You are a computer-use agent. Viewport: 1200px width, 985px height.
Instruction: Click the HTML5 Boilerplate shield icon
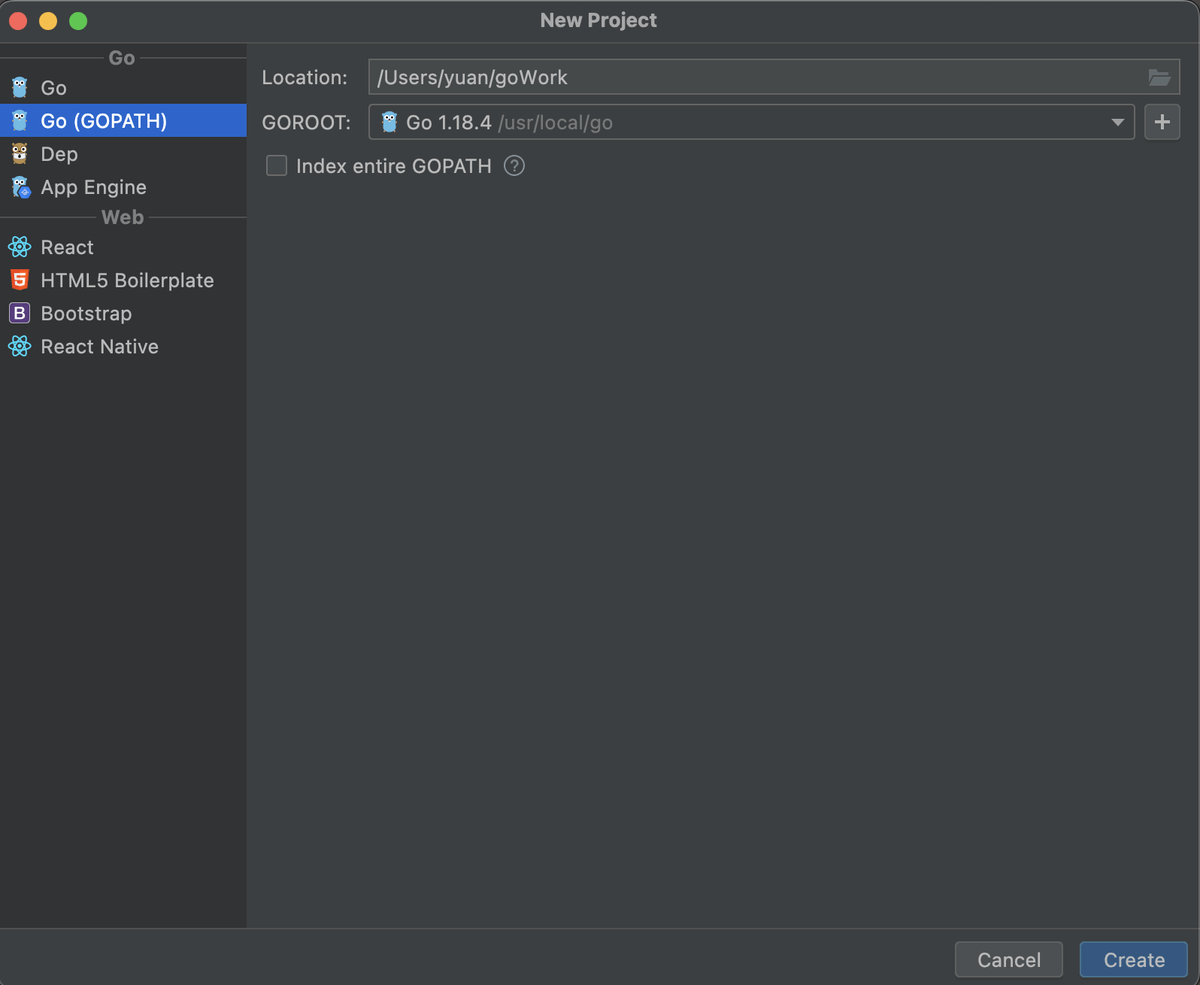coord(20,280)
